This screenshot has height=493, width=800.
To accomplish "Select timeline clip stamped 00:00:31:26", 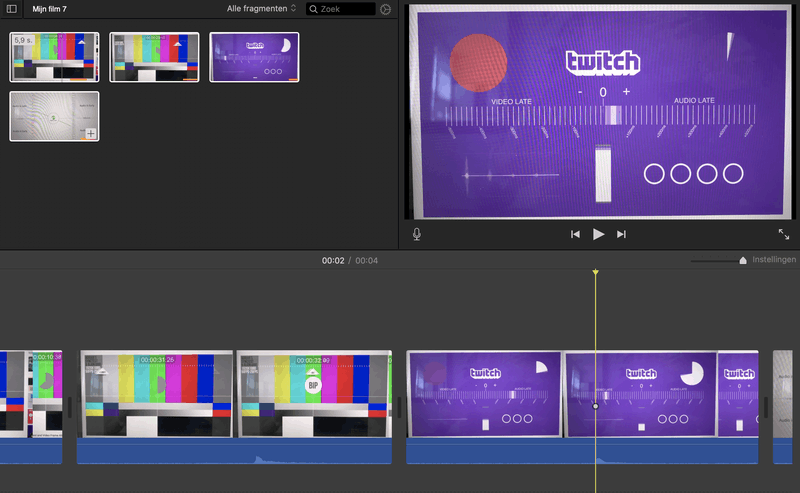I will pos(156,393).
